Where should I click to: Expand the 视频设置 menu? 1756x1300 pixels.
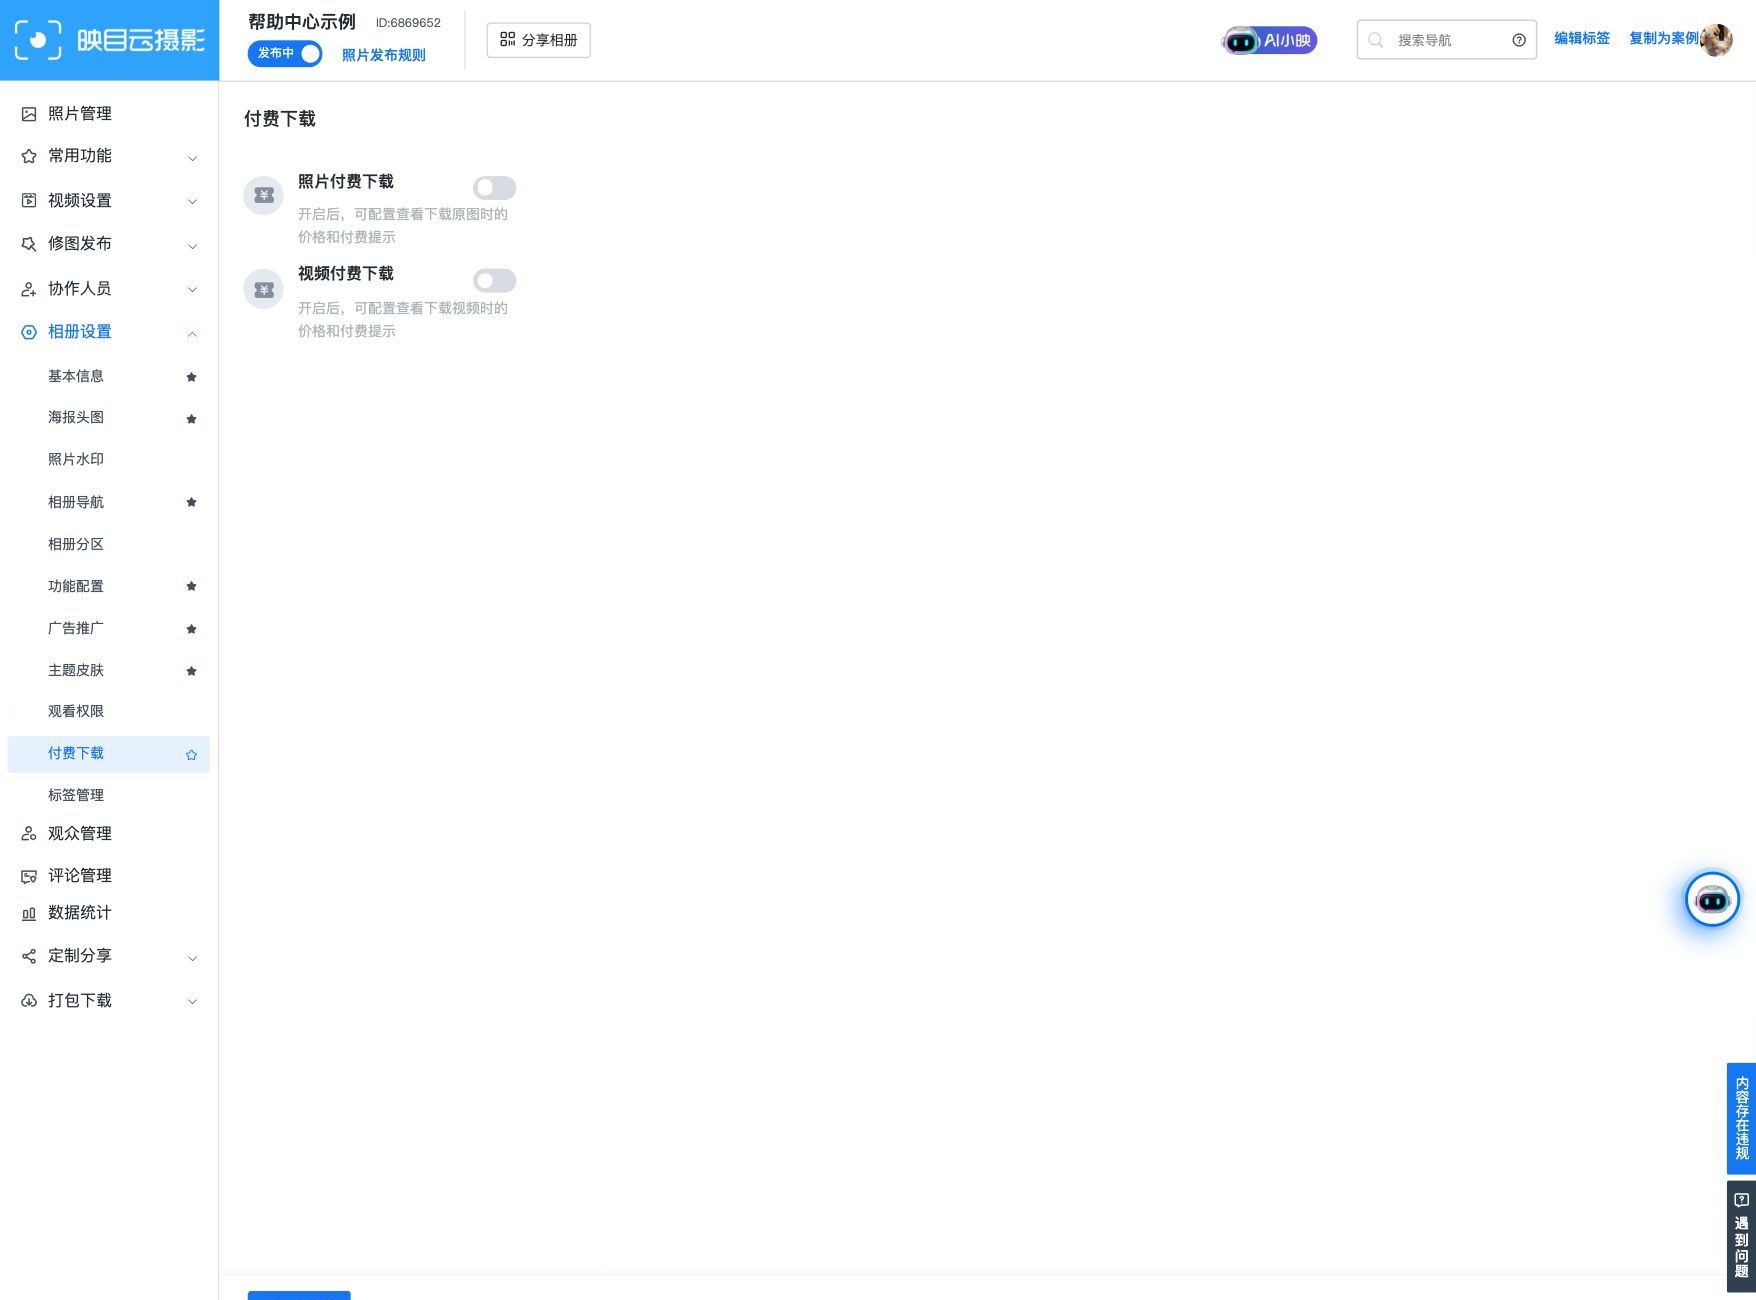(109, 200)
